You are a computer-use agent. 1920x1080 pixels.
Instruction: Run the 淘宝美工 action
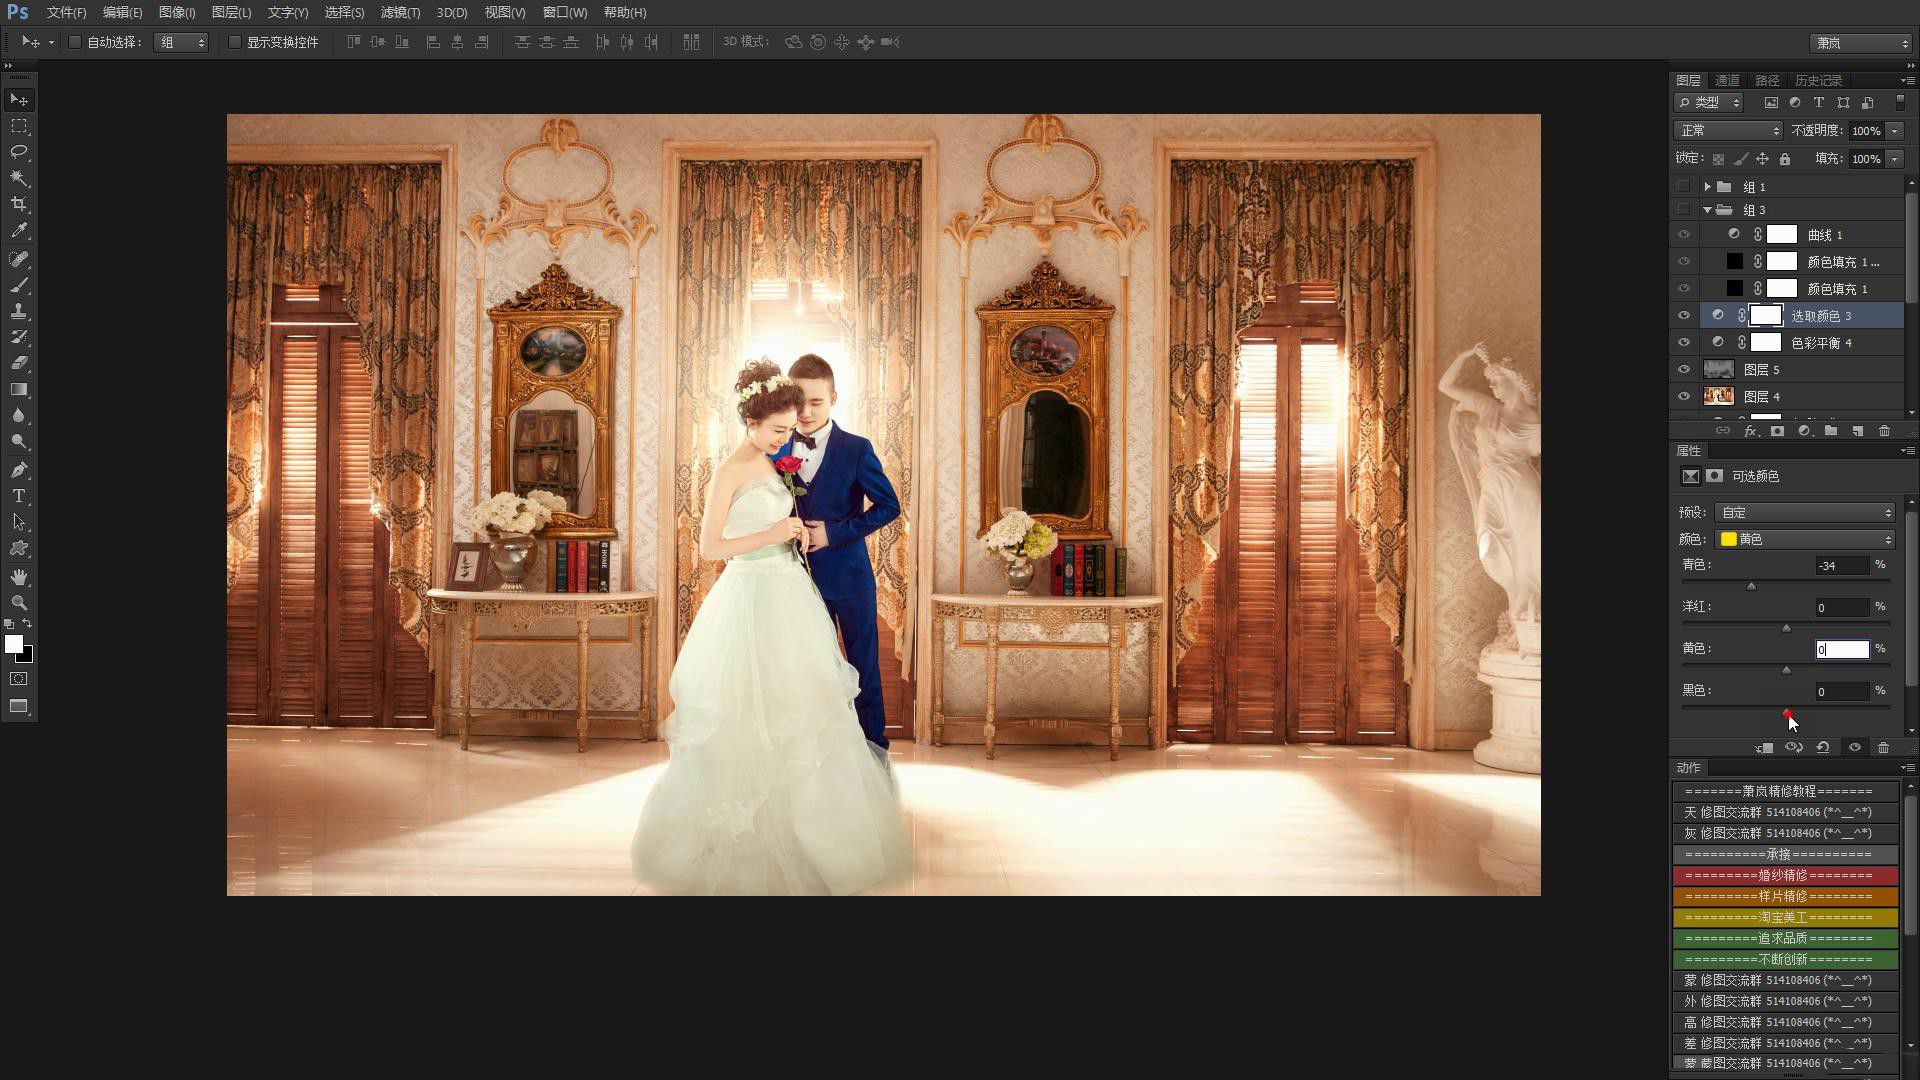[1785, 917]
